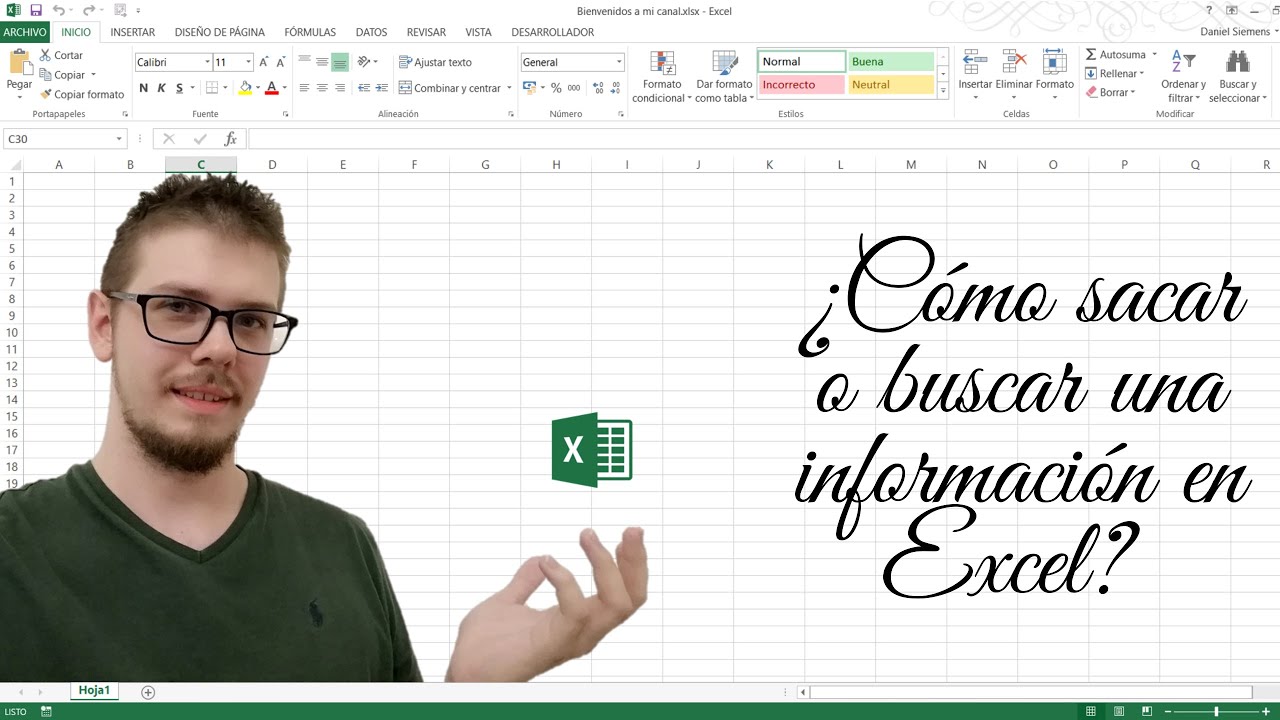Image resolution: width=1280 pixels, height=720 pixels.
Task: Center text horizontally in the cell
Action: (x=322, y=88)
